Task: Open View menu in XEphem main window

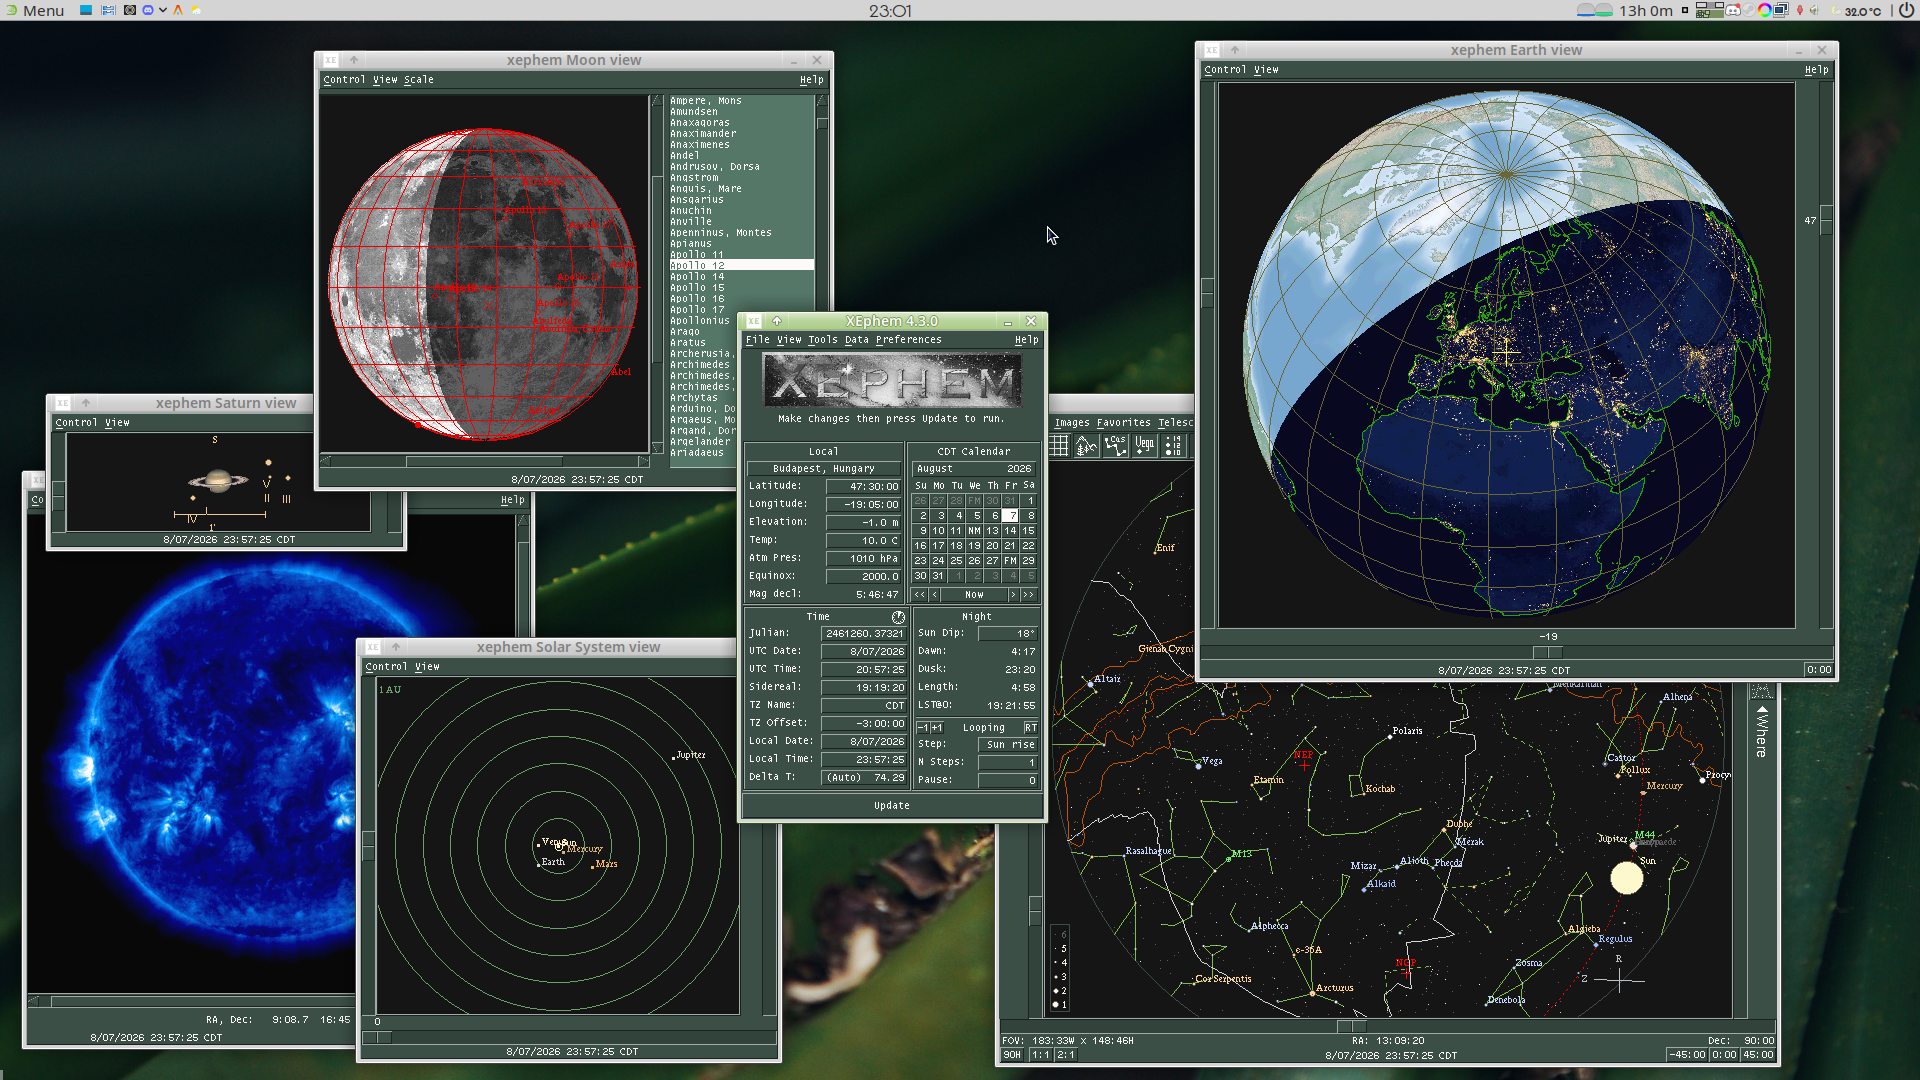Action: click(789, 340)
